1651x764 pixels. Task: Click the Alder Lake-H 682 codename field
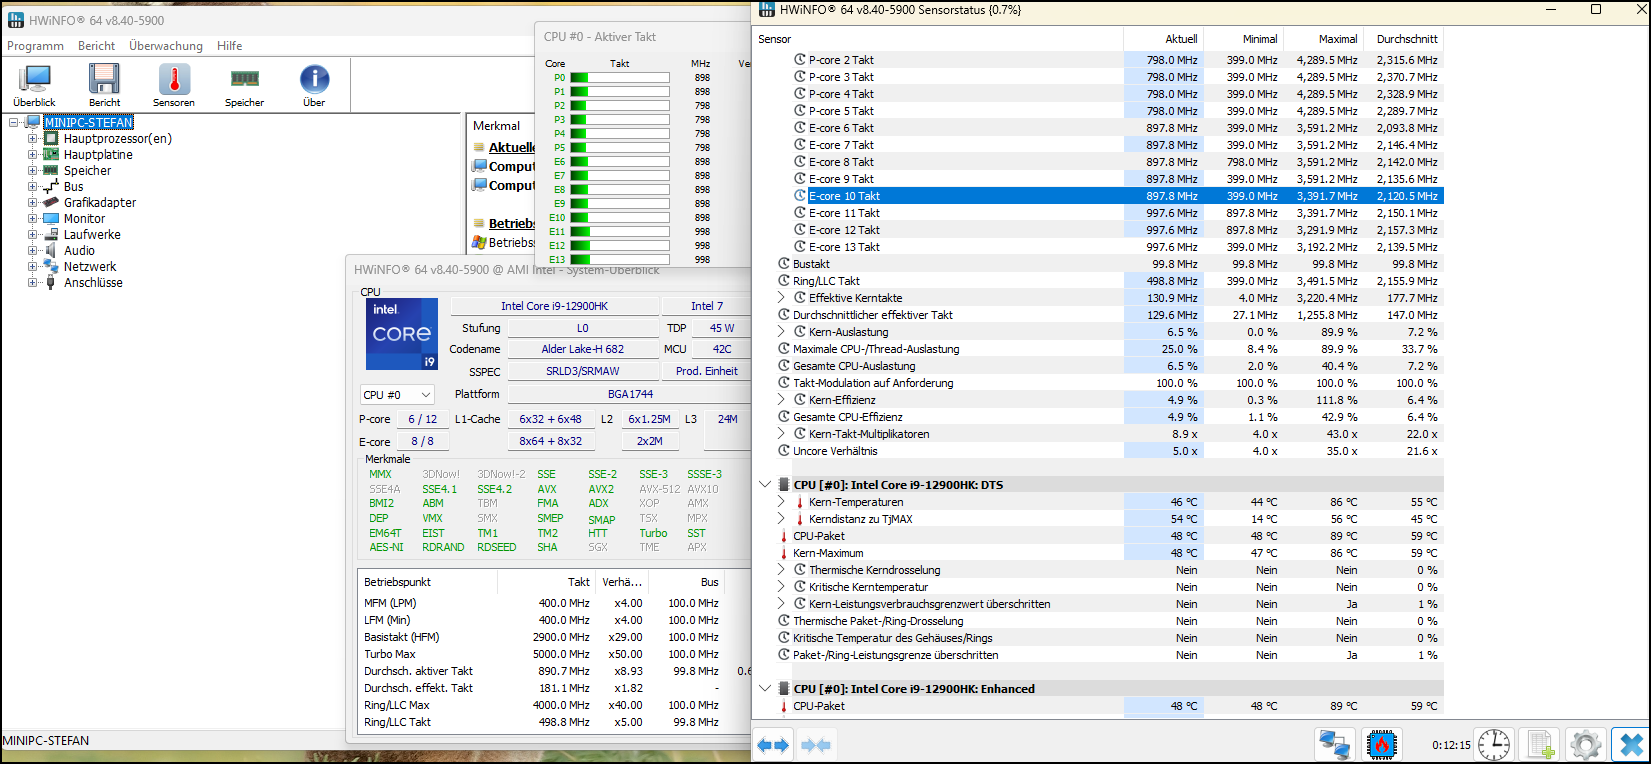tap(582, 349)
